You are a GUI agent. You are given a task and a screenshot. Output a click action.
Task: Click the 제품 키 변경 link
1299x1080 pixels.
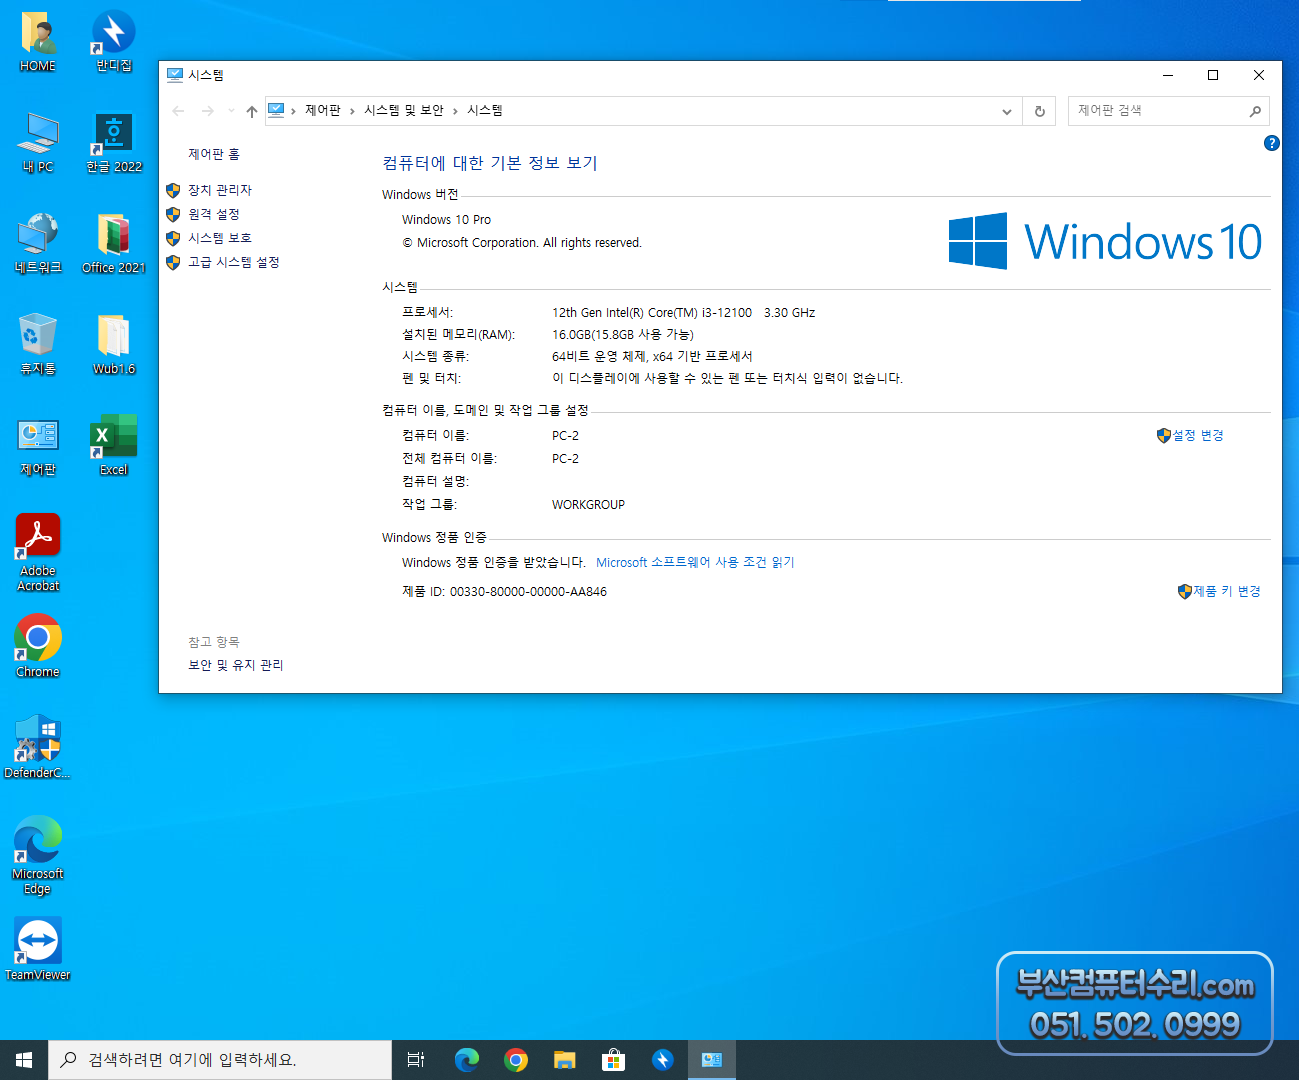tap(1227, 592)
